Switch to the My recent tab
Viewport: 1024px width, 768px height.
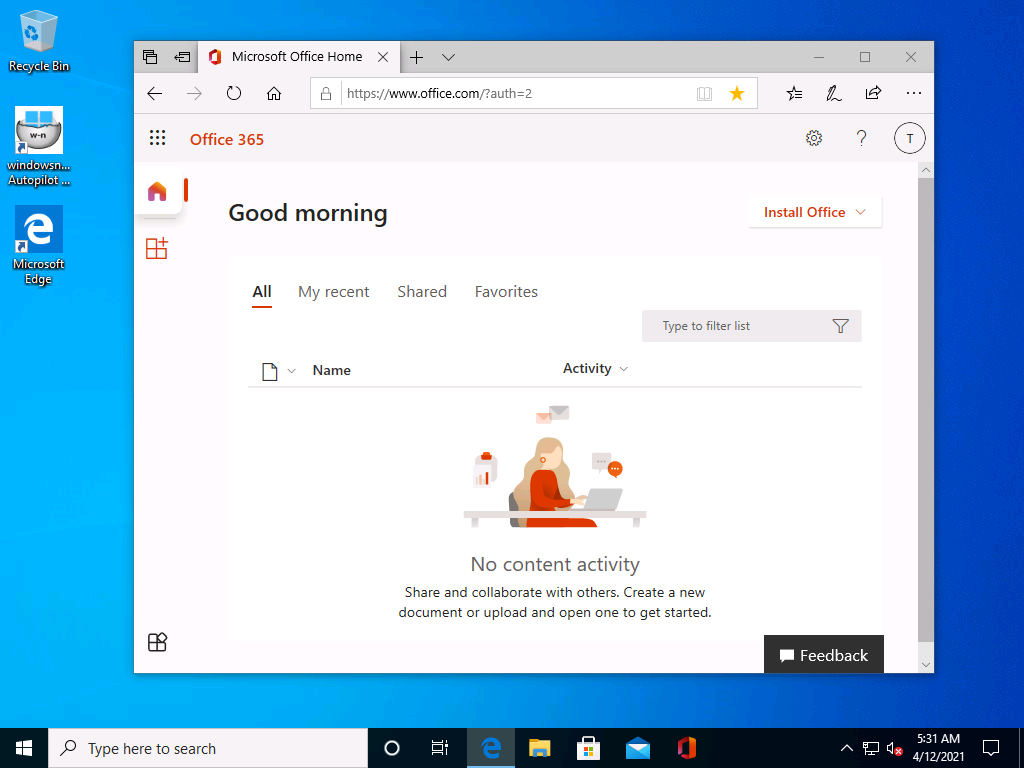[333, 292]
